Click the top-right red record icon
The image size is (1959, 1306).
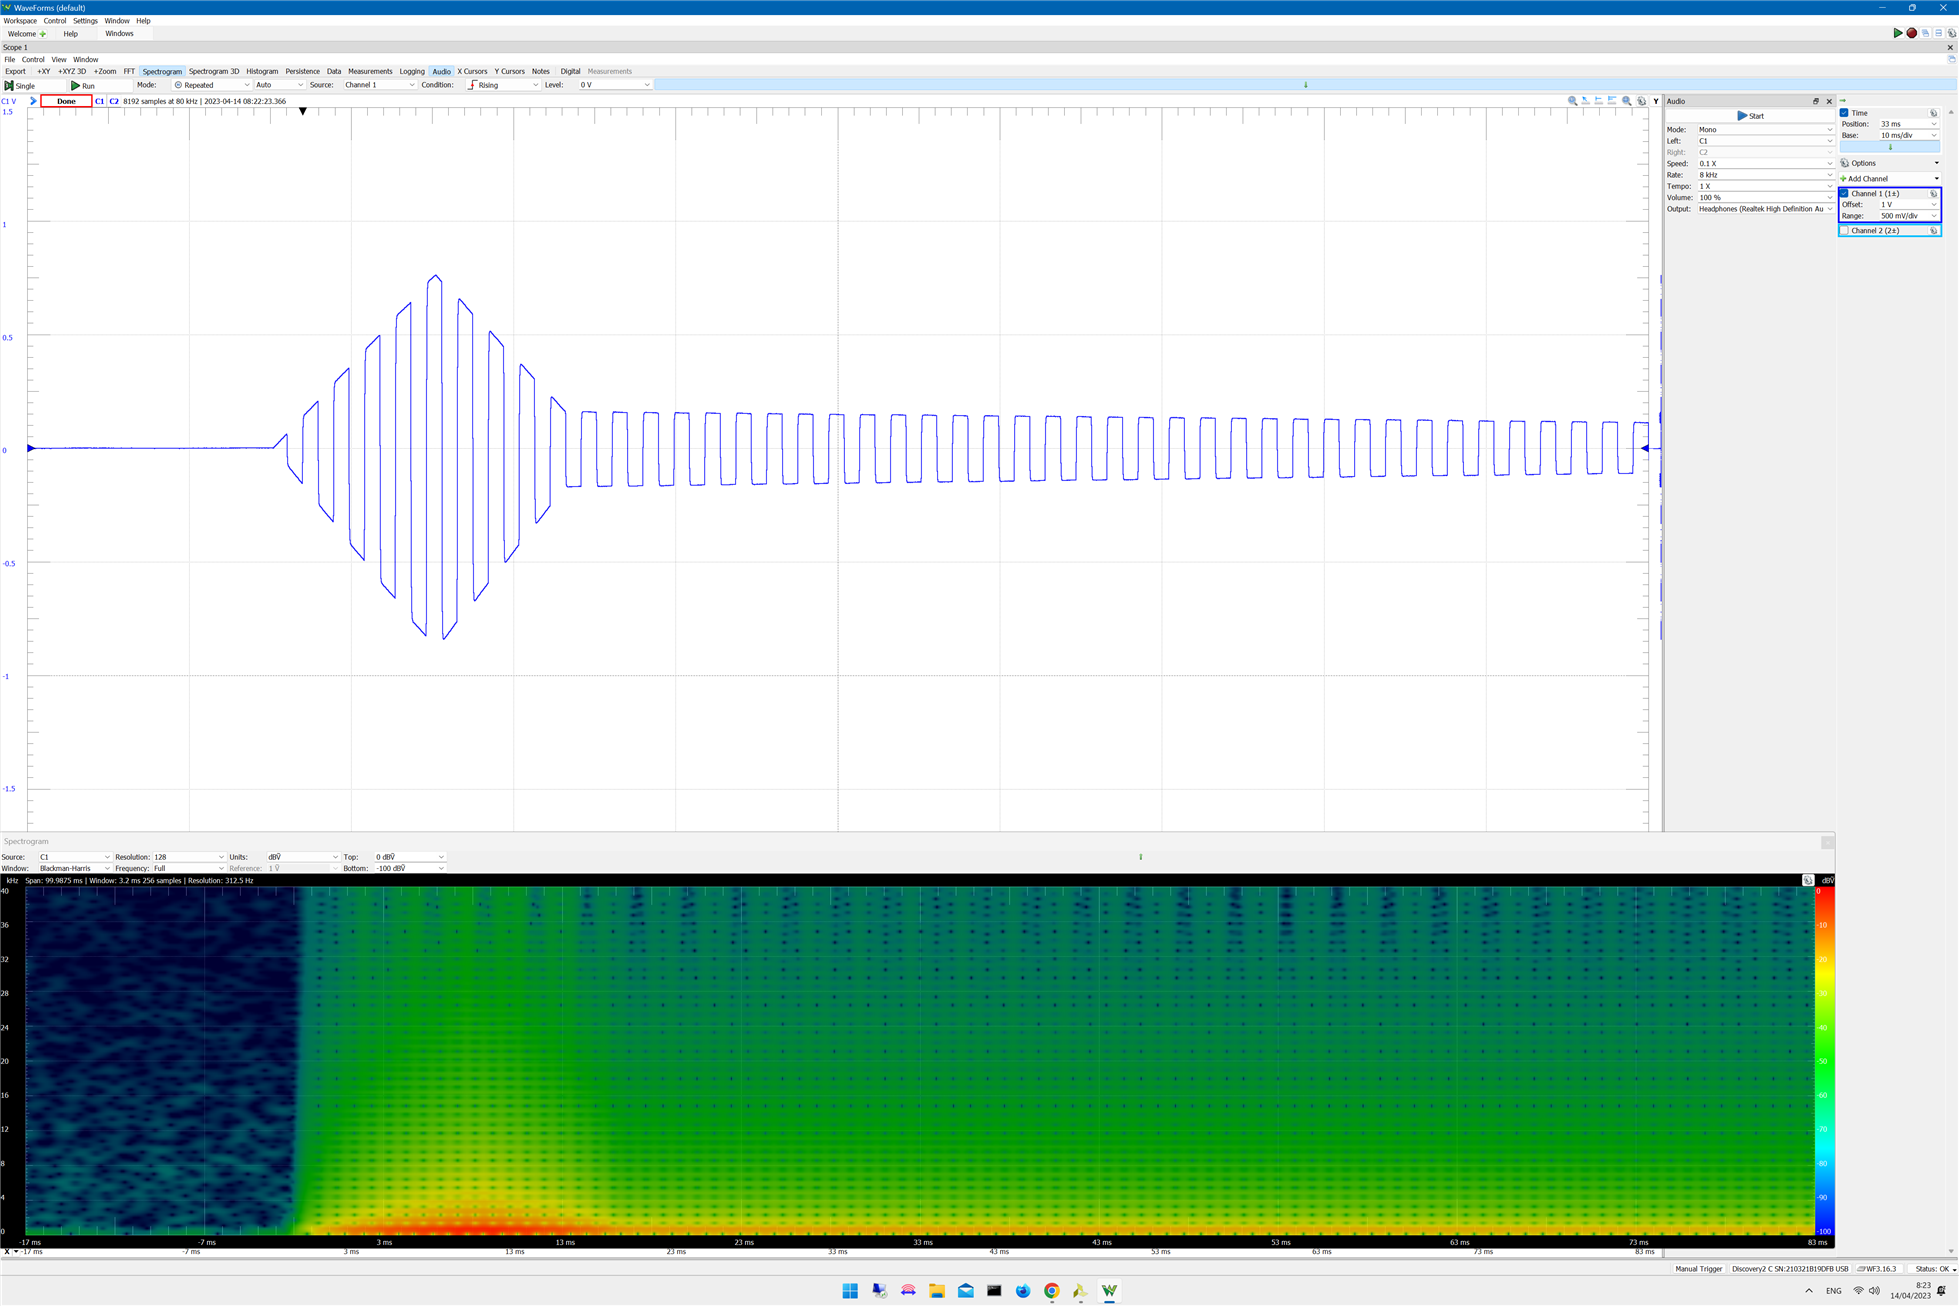click(x=1911, y=33)
